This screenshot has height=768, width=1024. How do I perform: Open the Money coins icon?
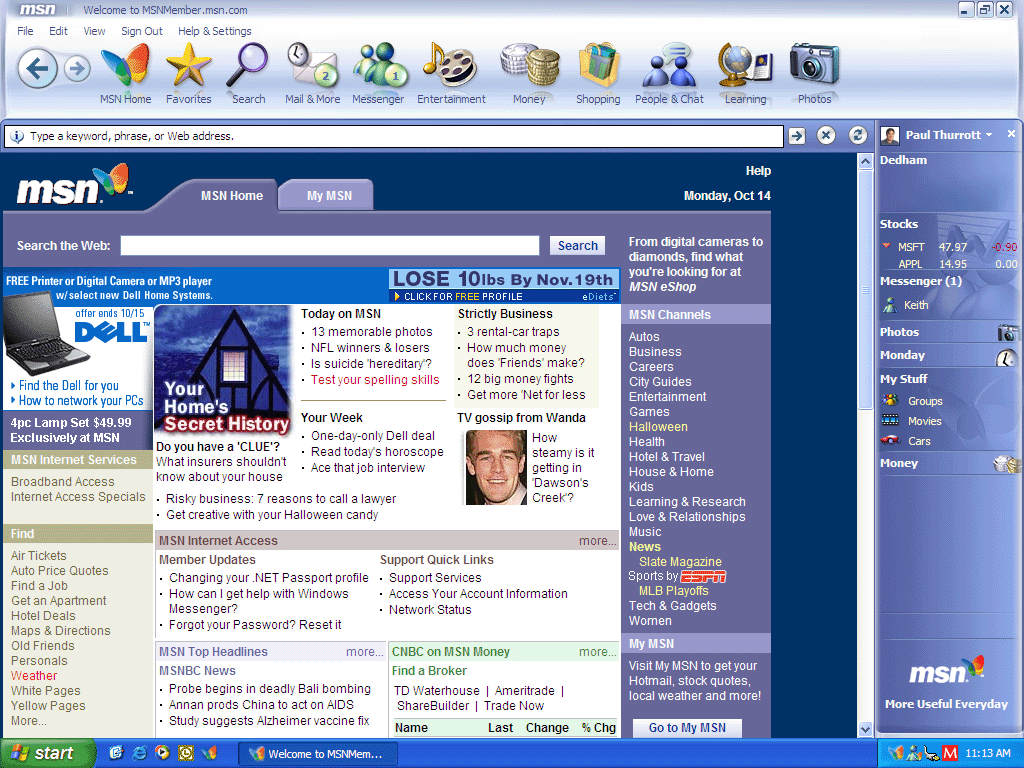tap(529, 68)
